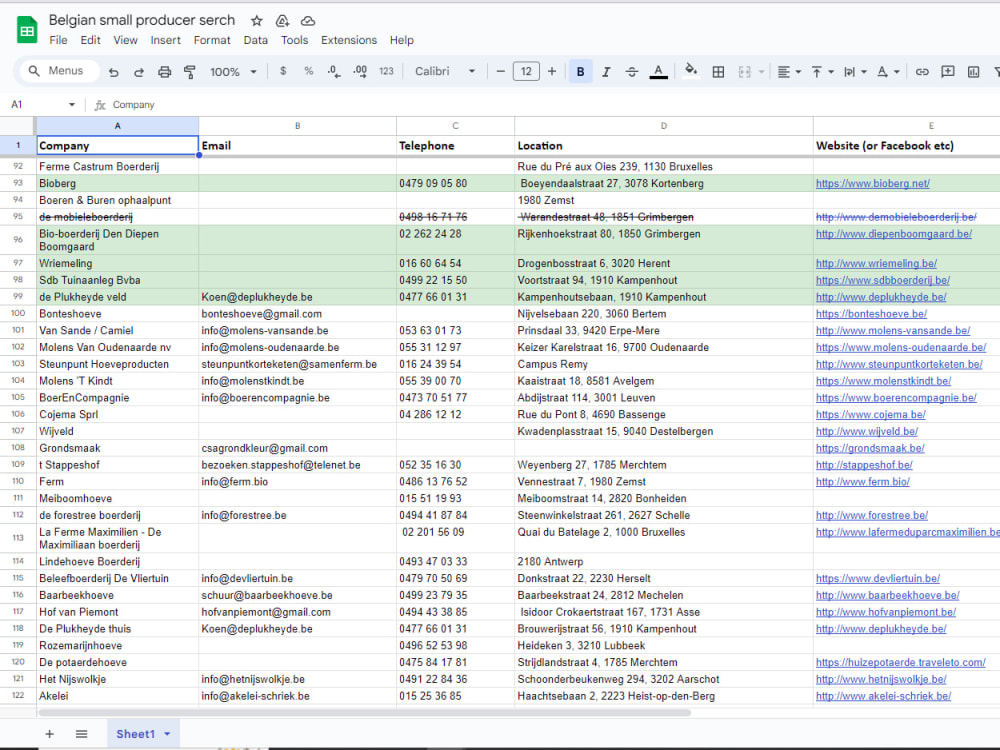Select the paint format roller icon

(189, 72)
